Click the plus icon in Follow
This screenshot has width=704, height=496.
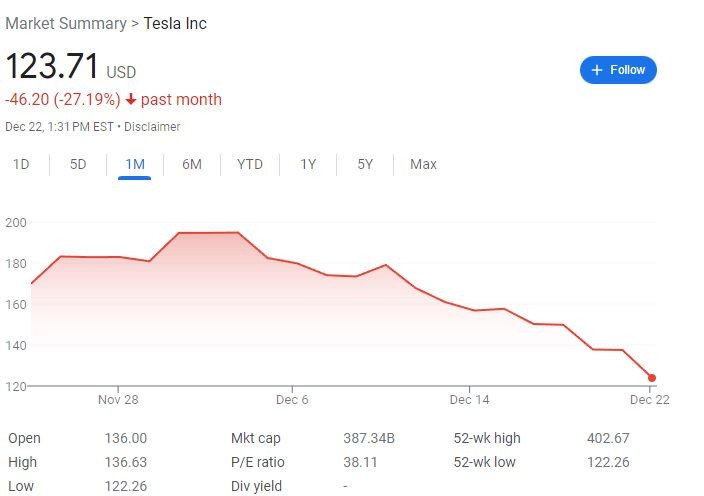(597, 70)
